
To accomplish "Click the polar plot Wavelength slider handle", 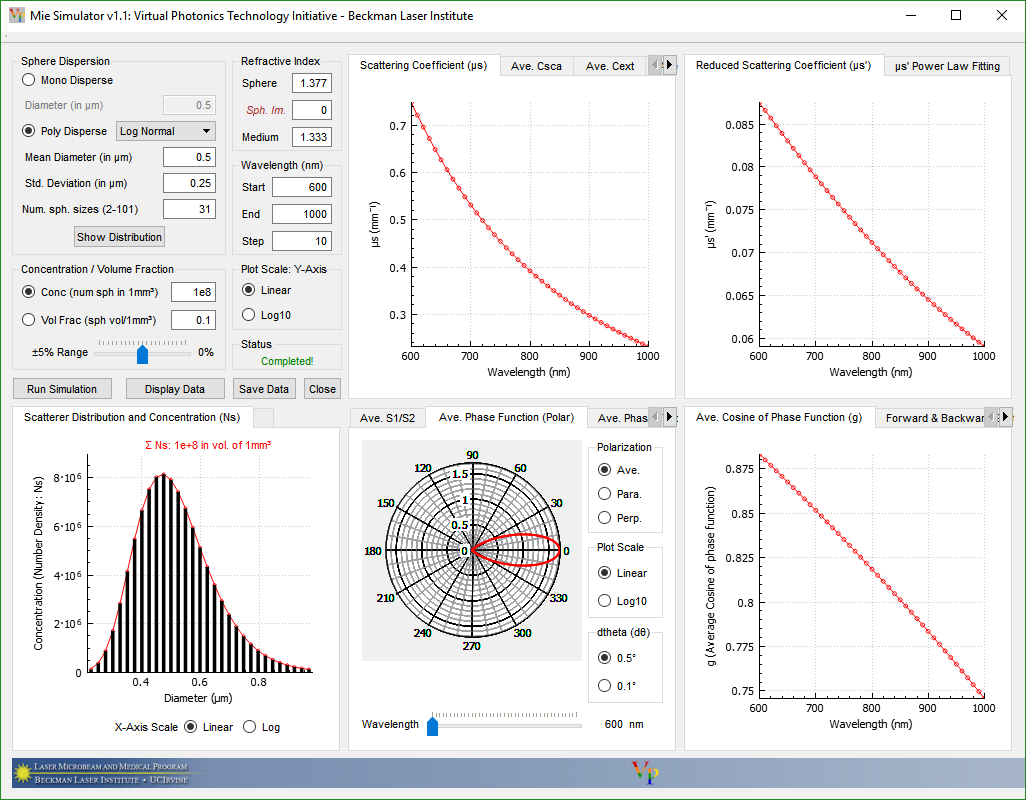I will [433, 725].
